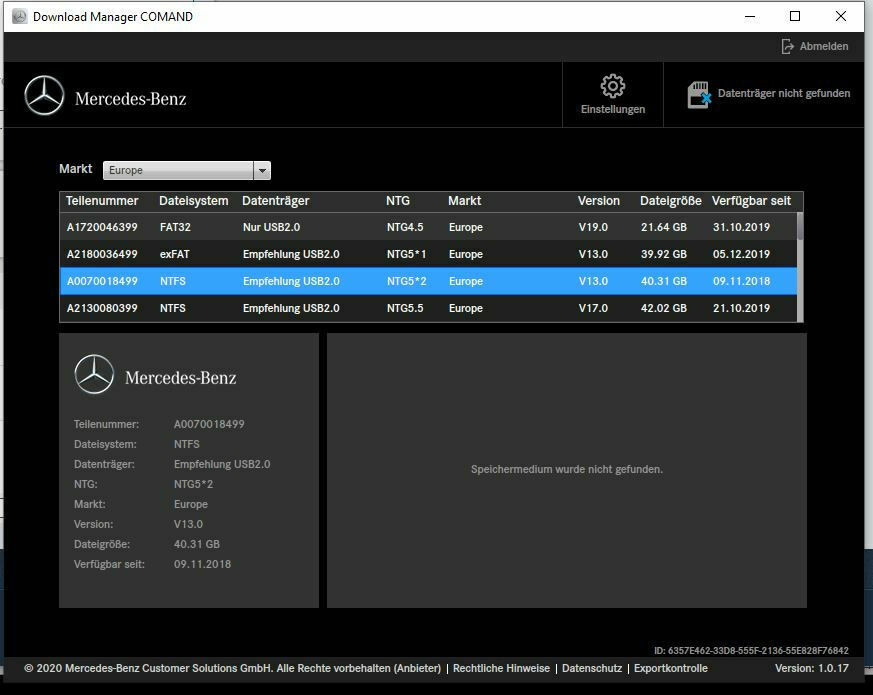Click the Anbieter link in footer
Viewport: 873px width, 695px height.
point(417,668)
